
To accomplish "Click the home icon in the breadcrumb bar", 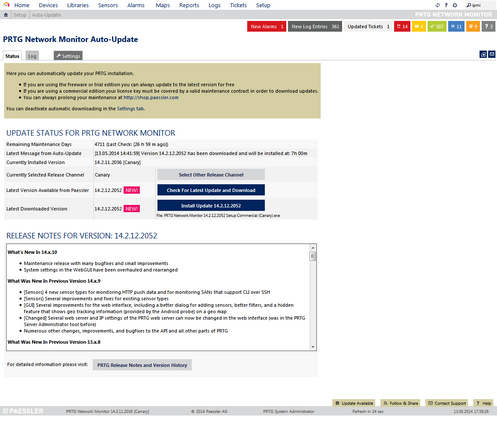I will click(x=6, y=15).
